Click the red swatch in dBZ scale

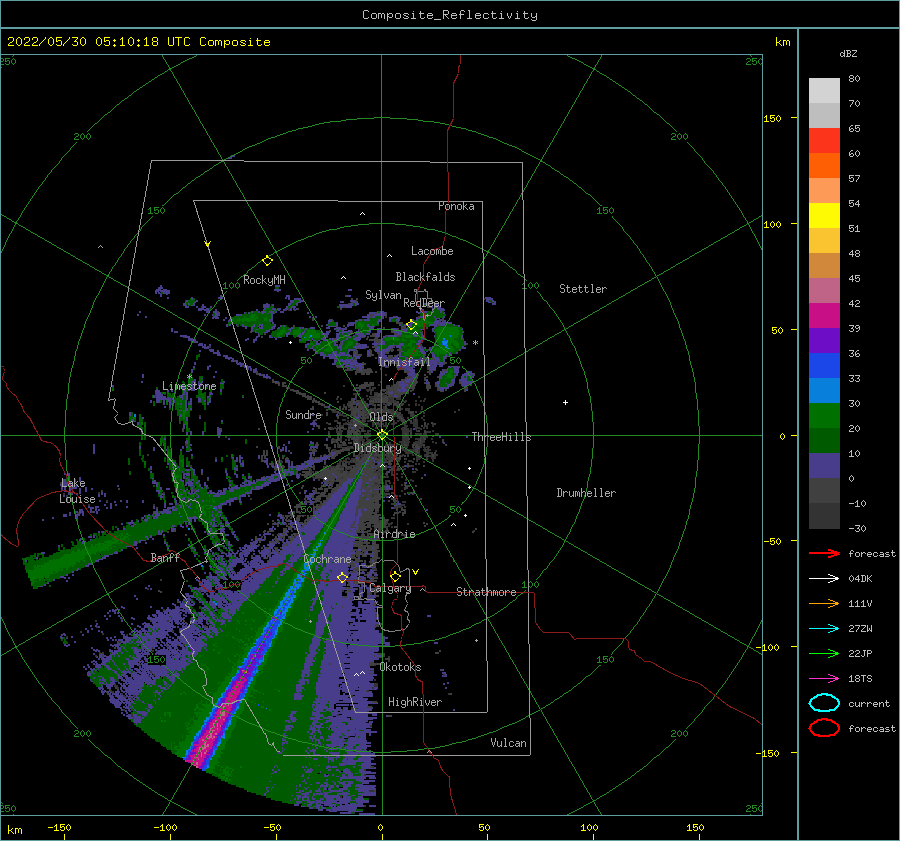click(824, 141)
